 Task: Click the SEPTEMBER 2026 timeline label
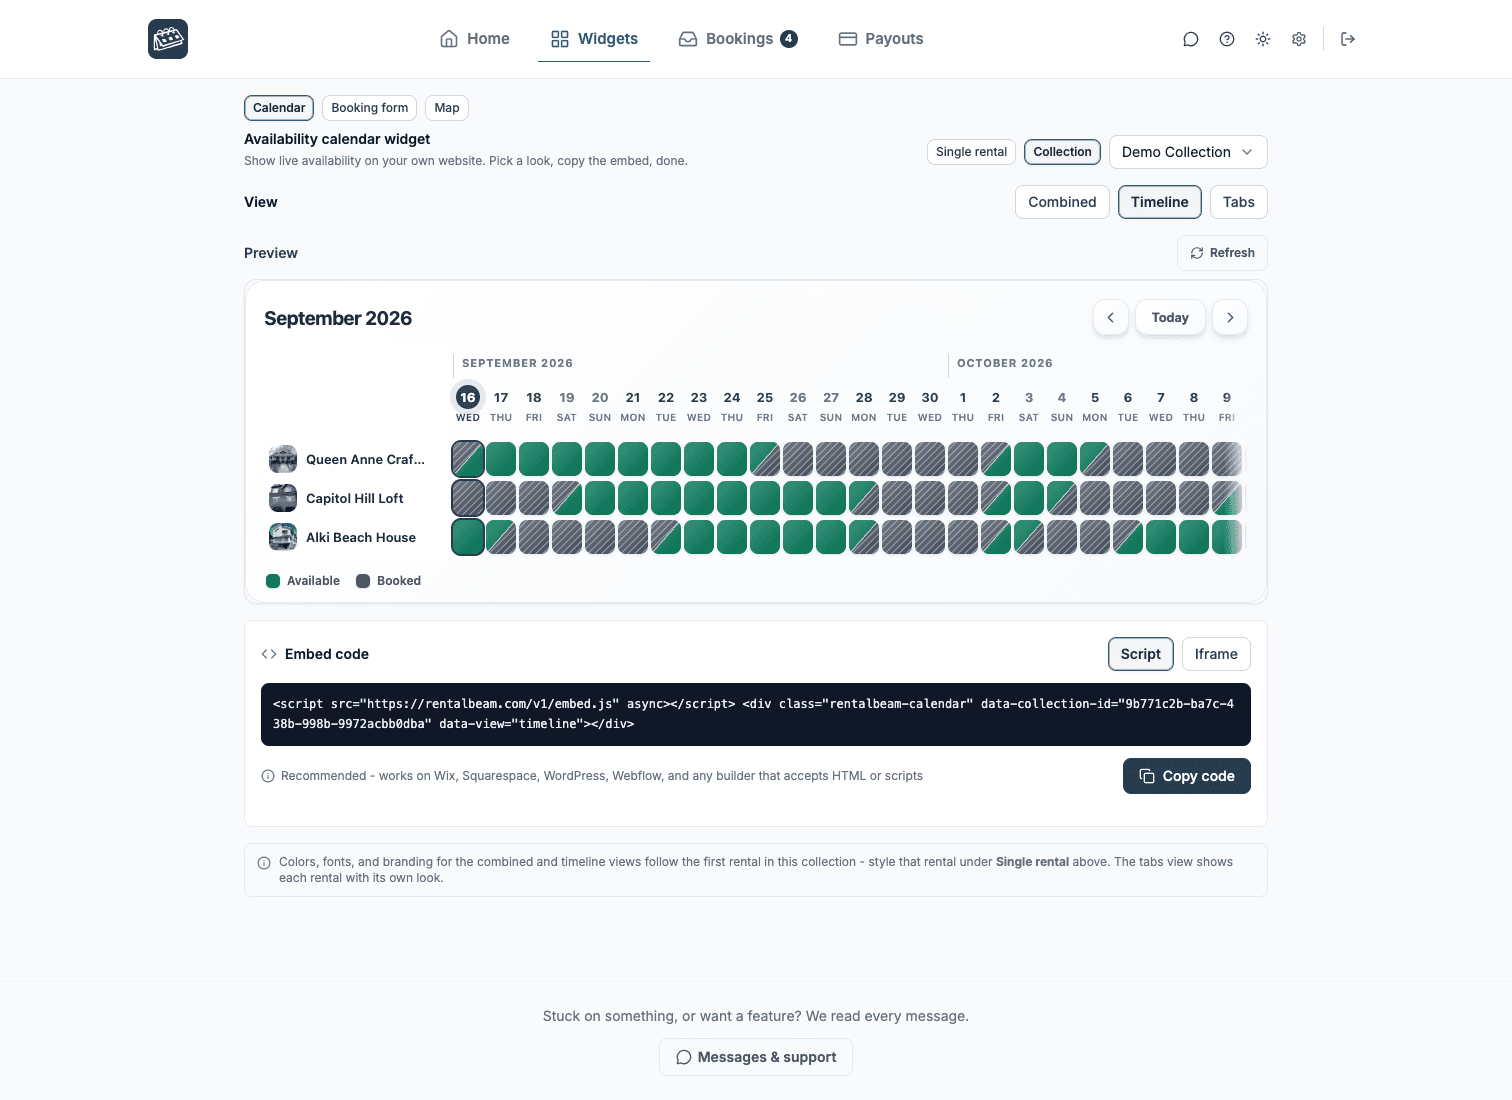(x=517, y=363)
